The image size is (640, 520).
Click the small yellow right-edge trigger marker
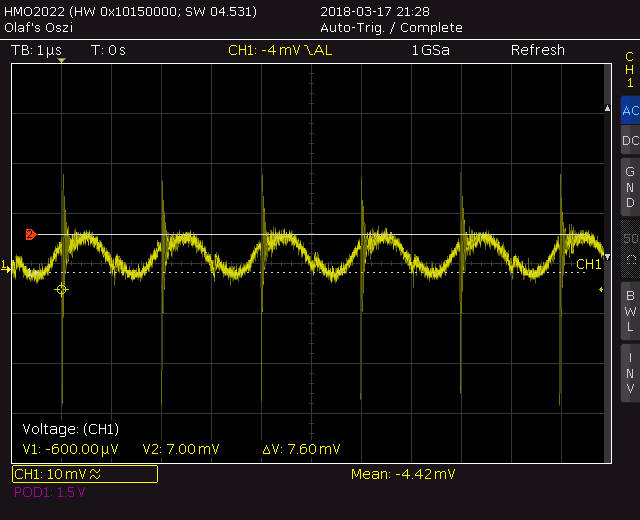[601, 289]
